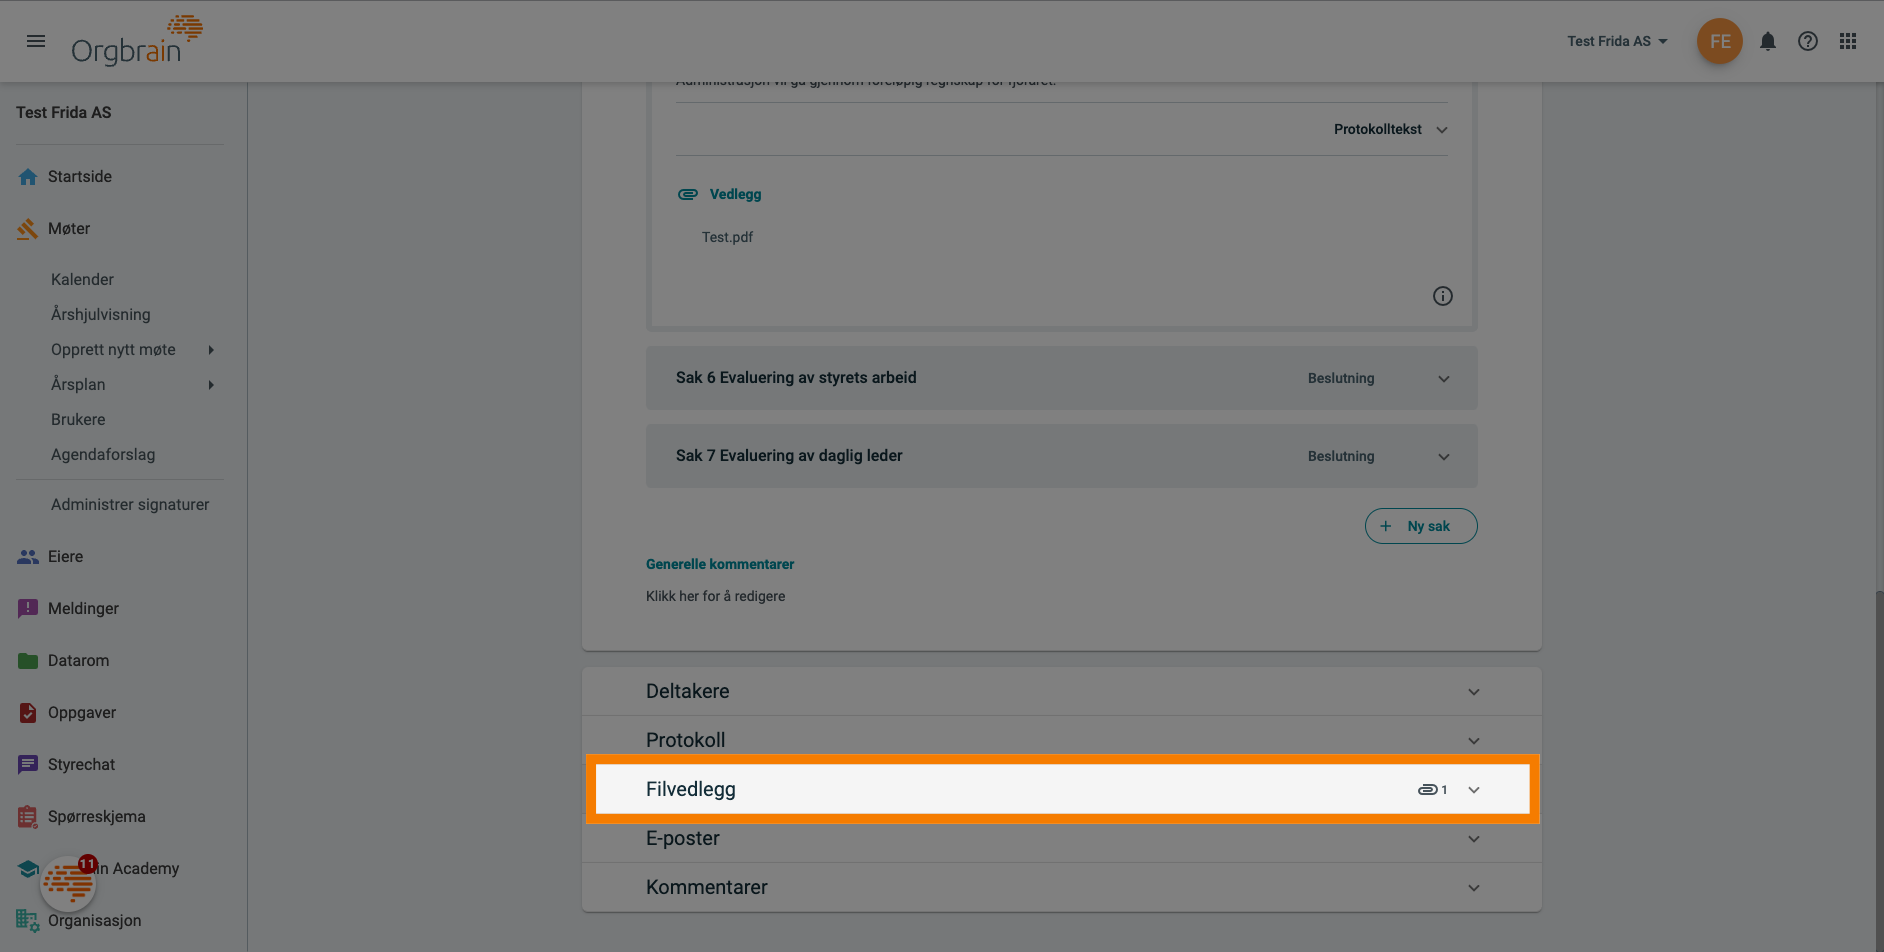The image size is (1884, 952).
Task: Click the Oppgaver task icon
Action: coord(28,713)
